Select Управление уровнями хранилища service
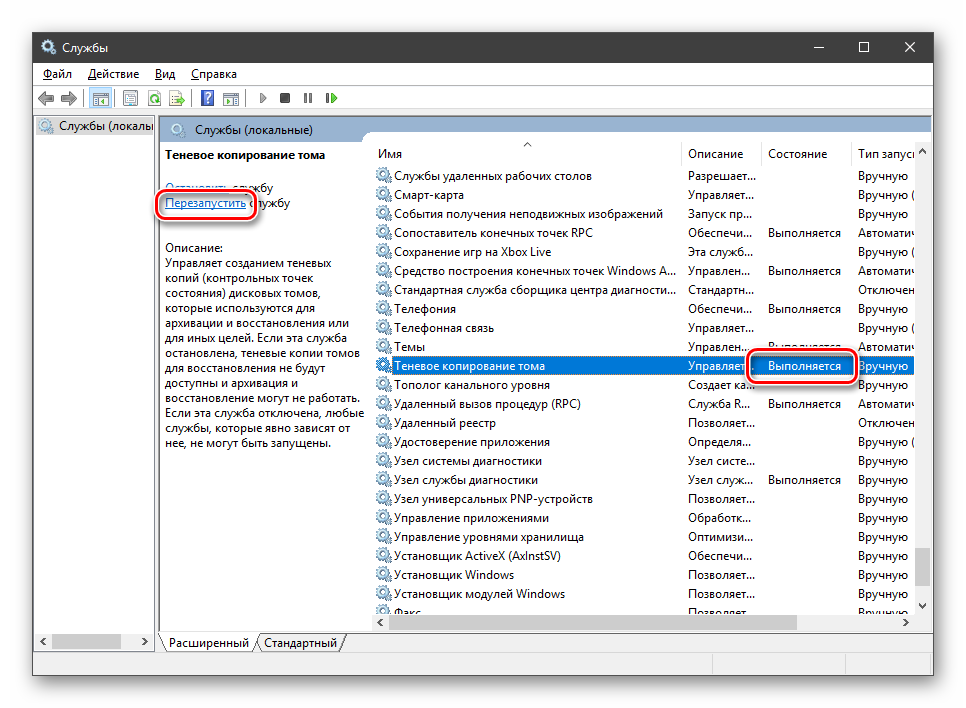The image size is (966, 708). [x=644, y=537]
